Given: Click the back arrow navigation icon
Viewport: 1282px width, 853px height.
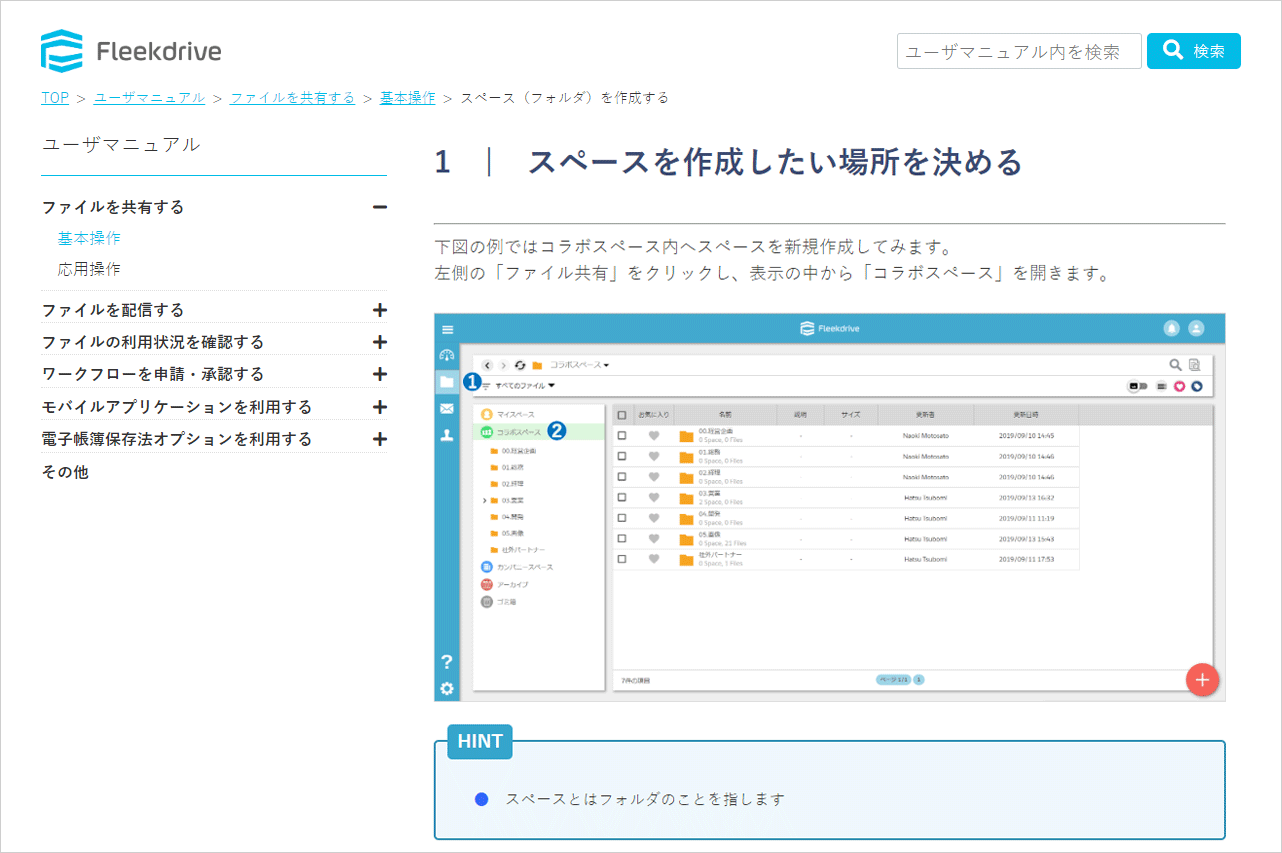Looking at the screenshot, I should point(488,365).
